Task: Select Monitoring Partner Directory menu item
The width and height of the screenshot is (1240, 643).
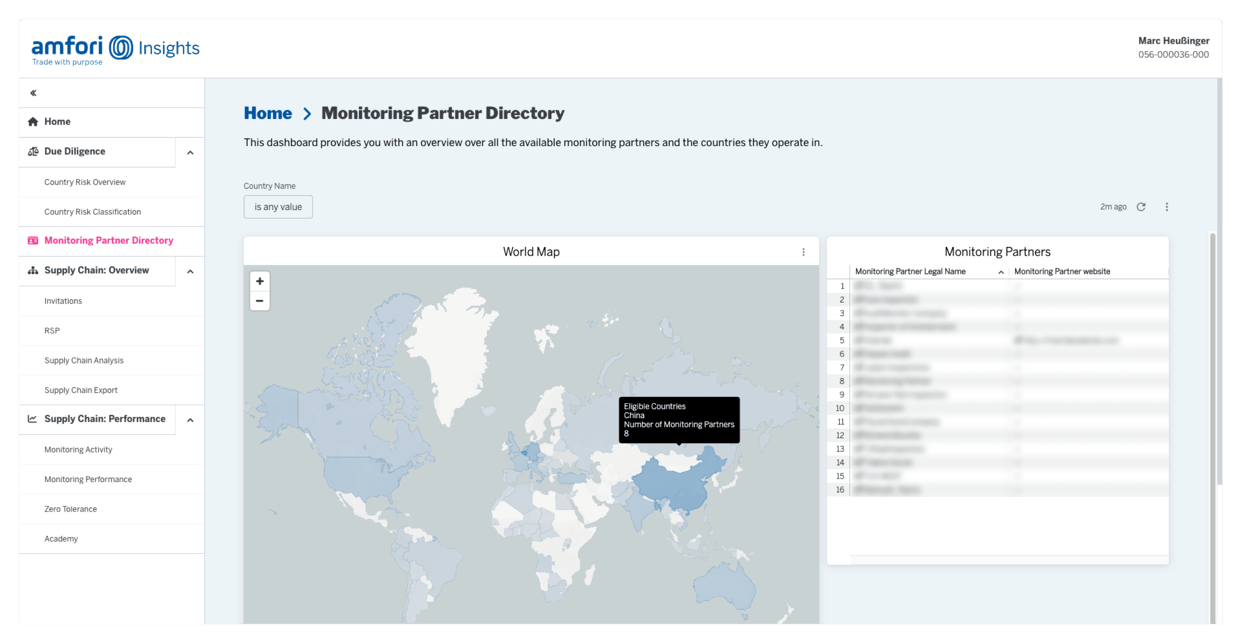Action: coord(108,241)
